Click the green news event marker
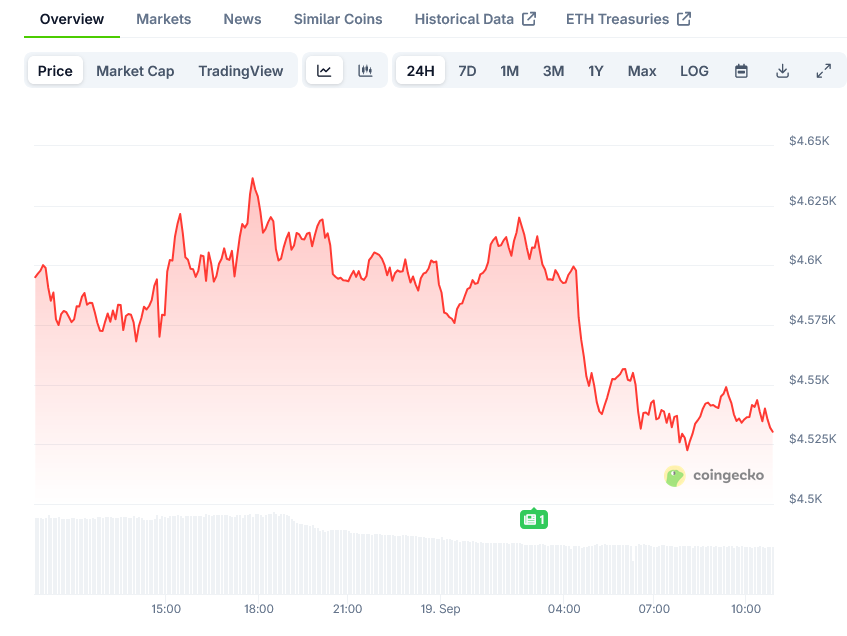847x636 pixels. point(533,519)
